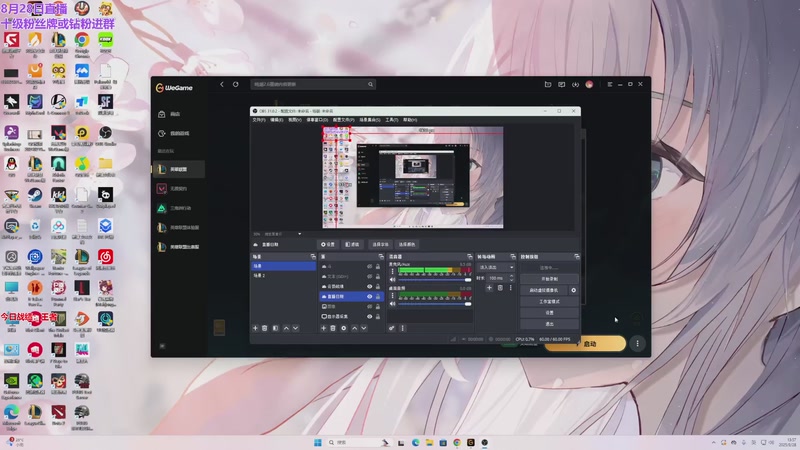Pop out the Scenes dock panel
800x450 pixels.
313,257
